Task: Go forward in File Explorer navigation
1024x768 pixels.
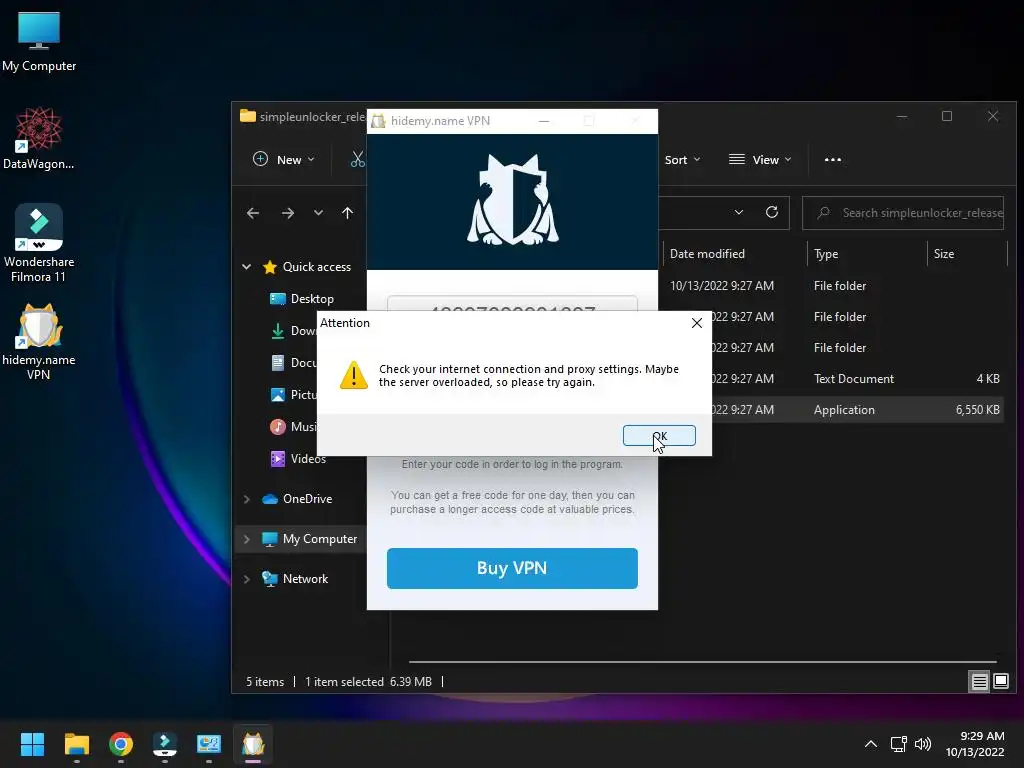Action: (x=287, y=213)
